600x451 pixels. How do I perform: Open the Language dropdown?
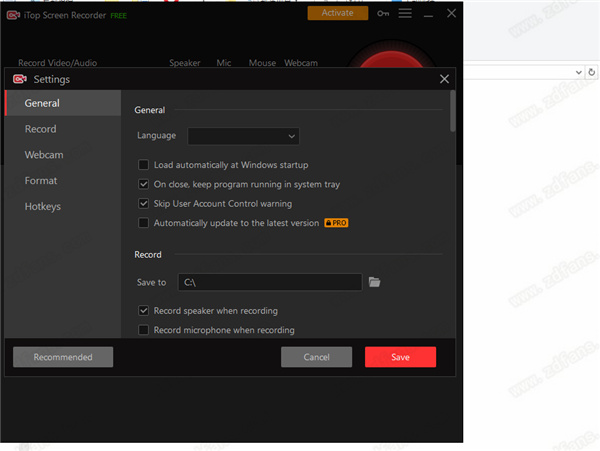coord(243,136)
